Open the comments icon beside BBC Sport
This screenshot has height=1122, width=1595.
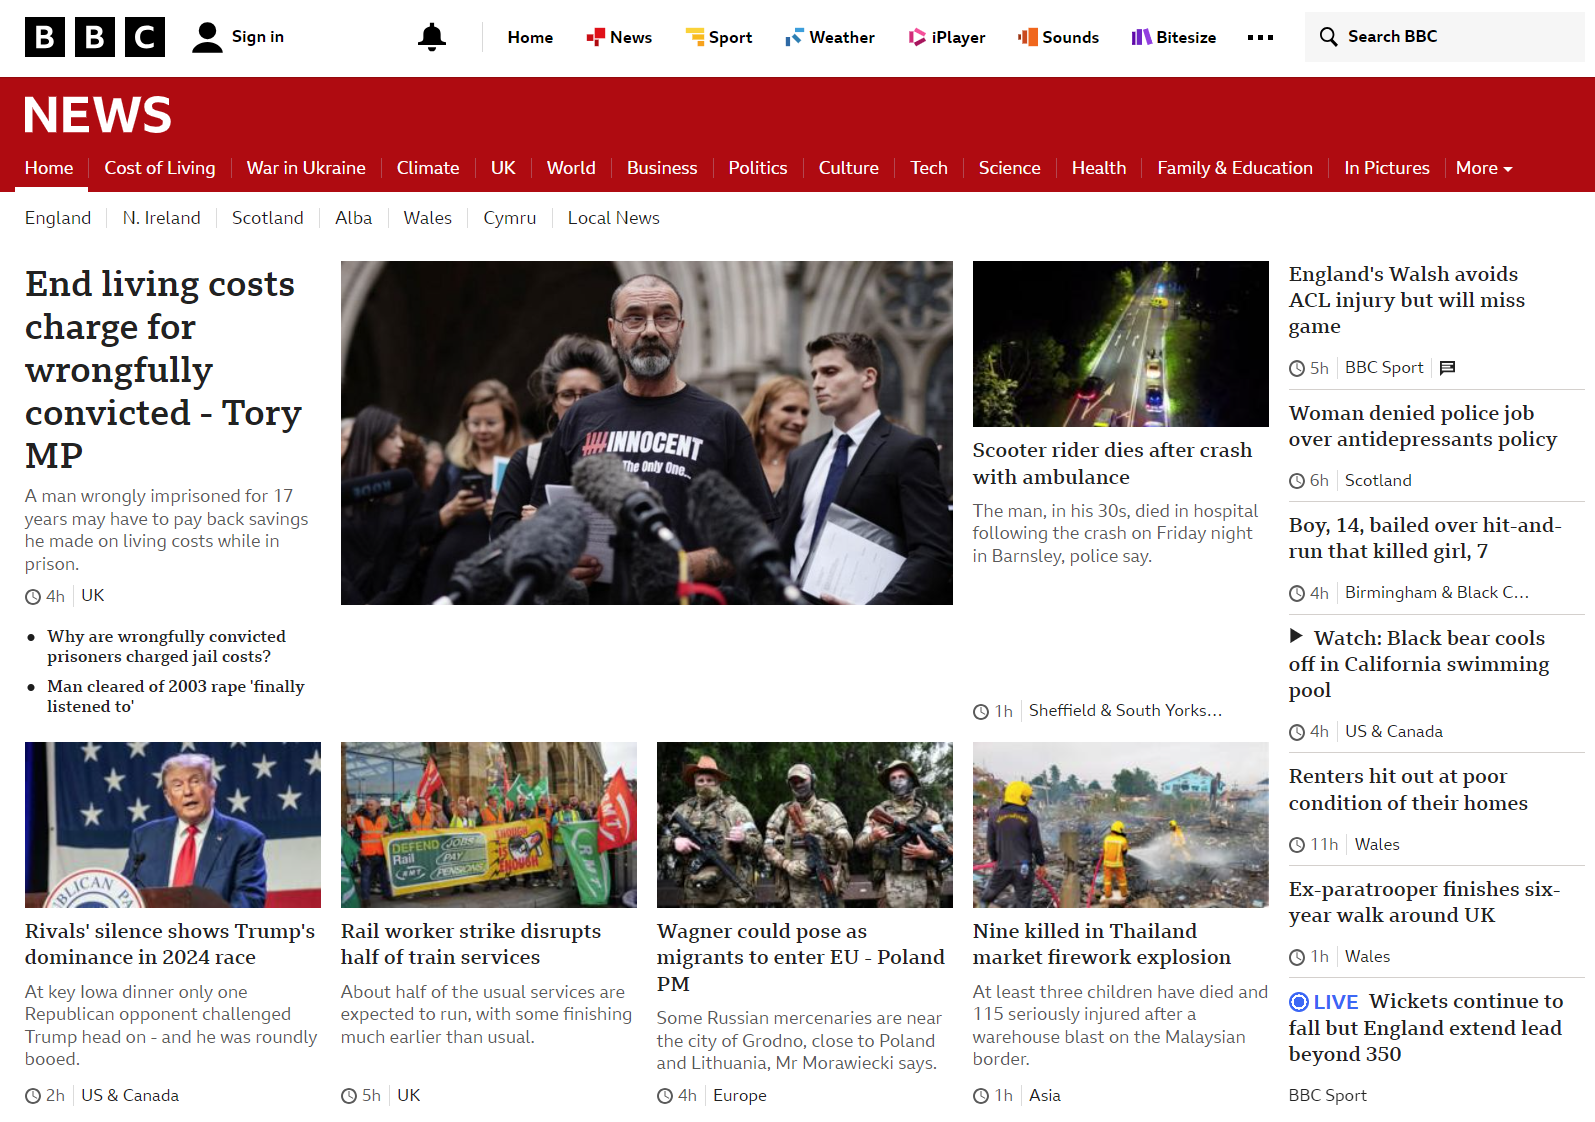(x=1447, y=368)
